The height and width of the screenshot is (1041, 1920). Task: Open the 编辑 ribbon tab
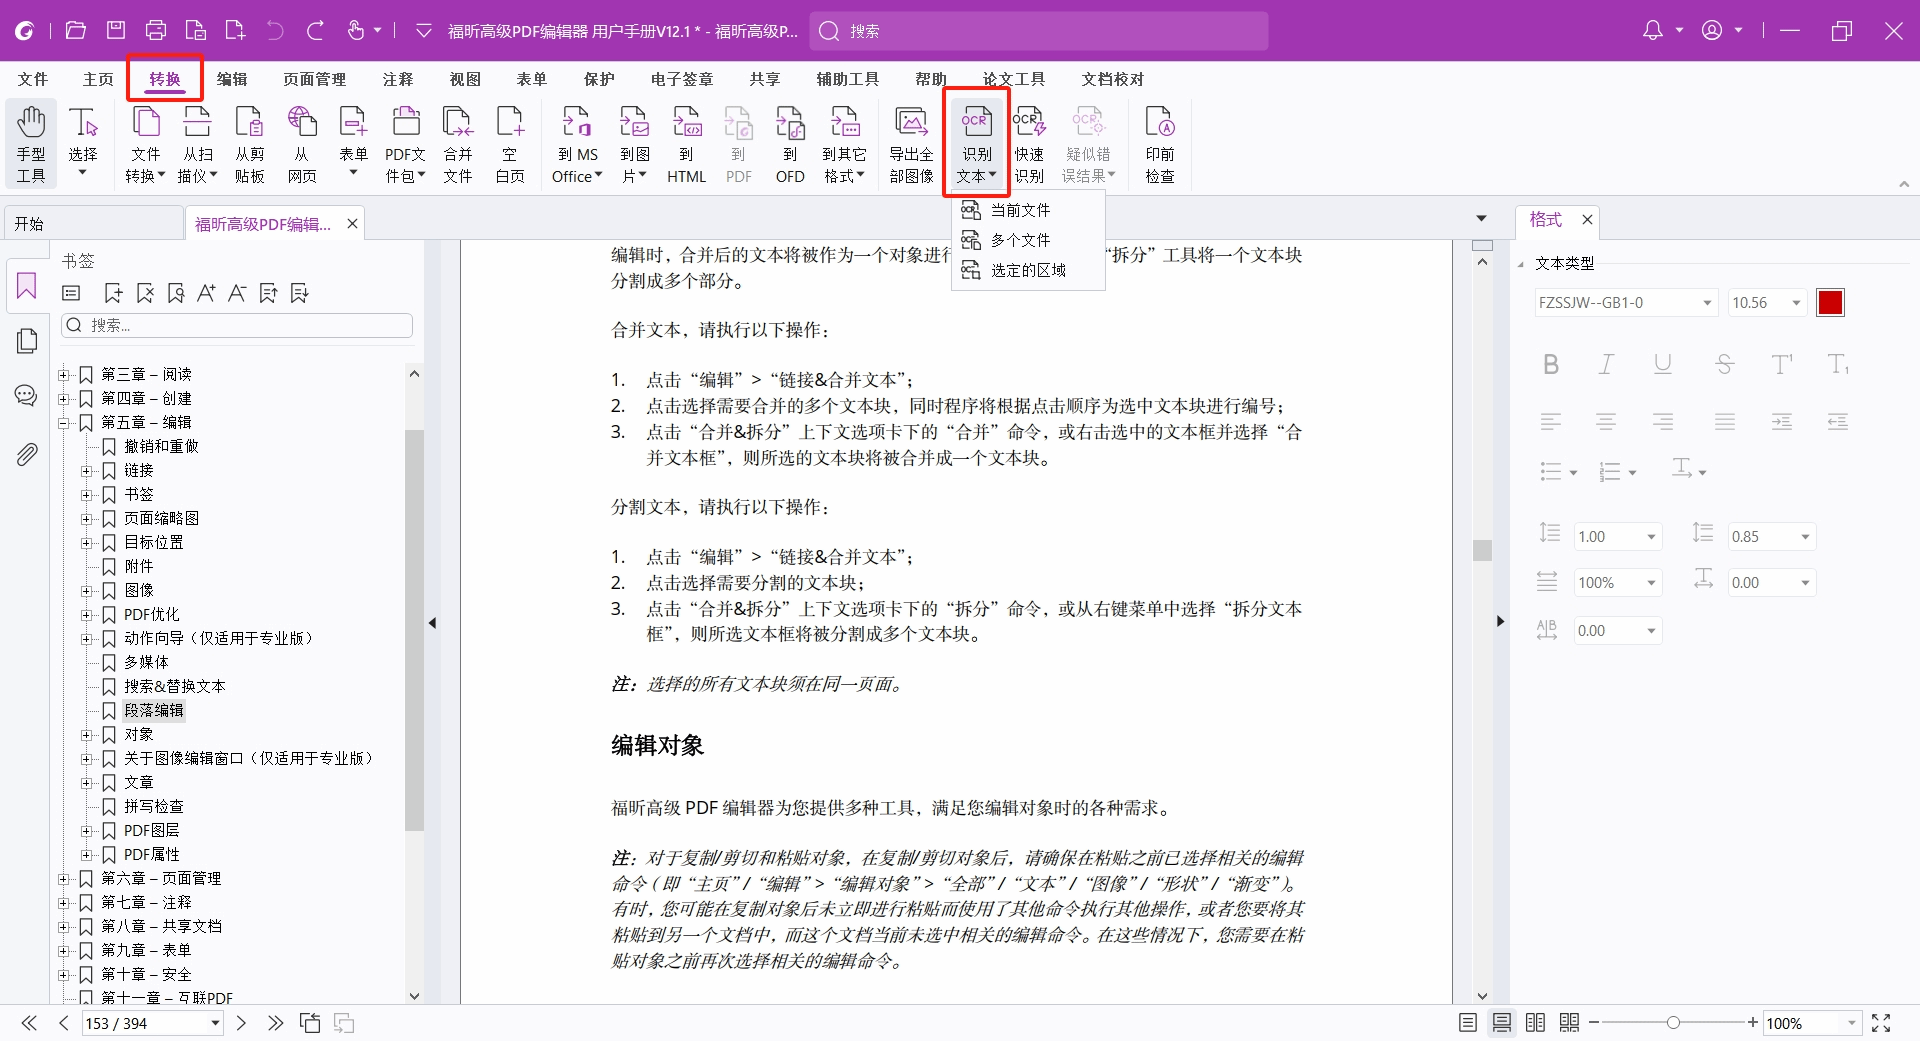pyautogui.click(x=232, y=79)
